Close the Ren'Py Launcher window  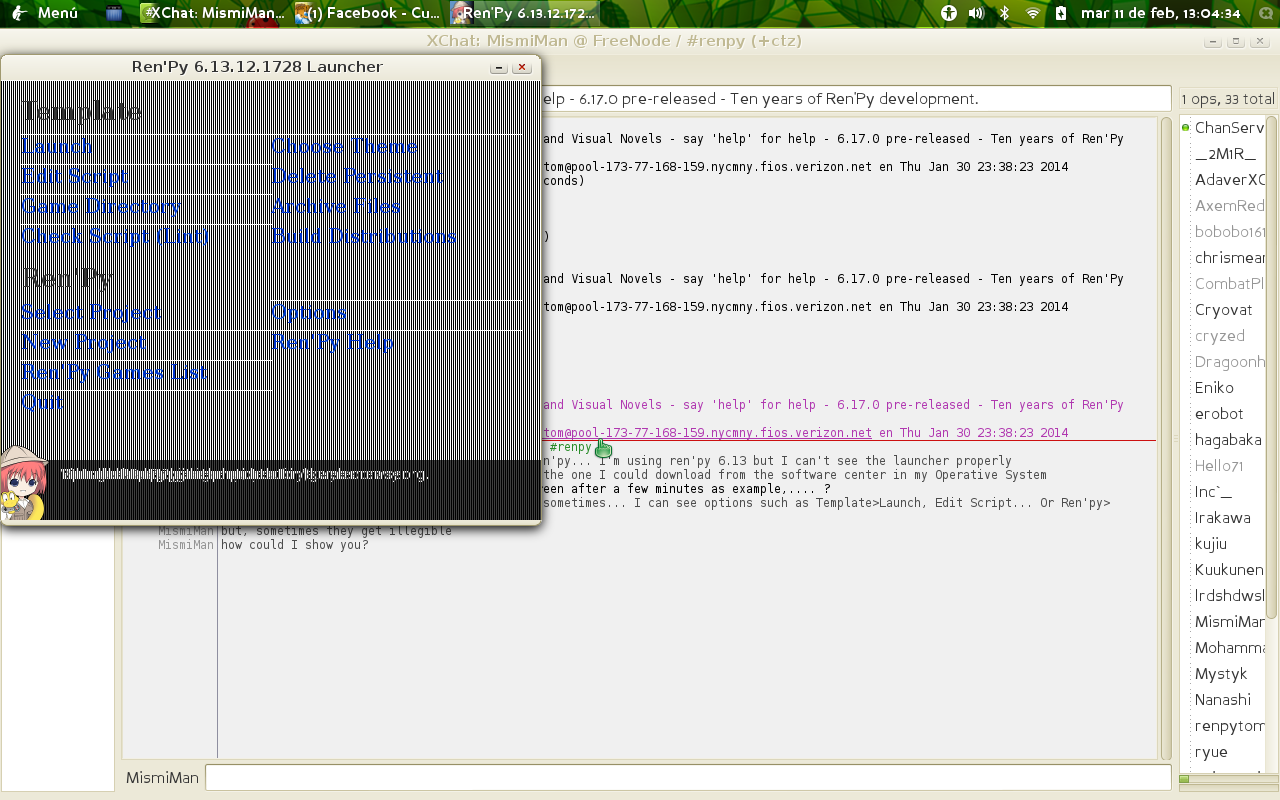[x=521, y=67]
